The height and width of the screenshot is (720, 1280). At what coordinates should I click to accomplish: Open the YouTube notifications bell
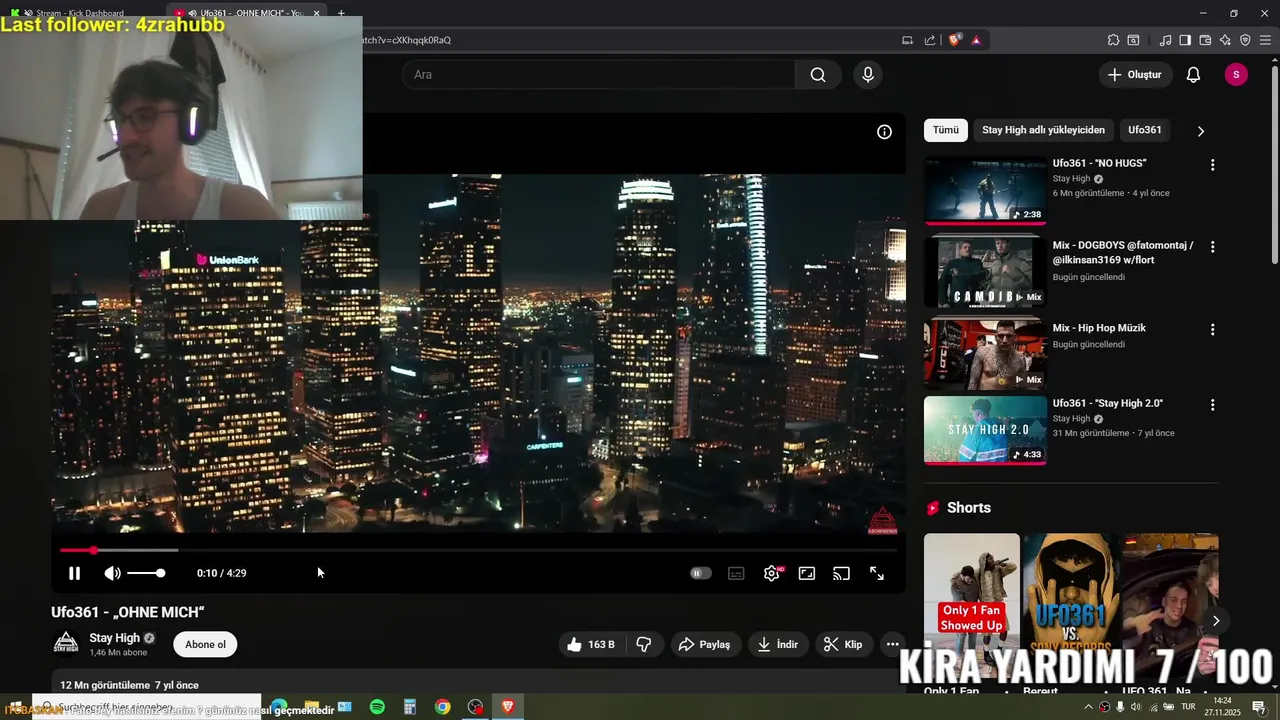tap(1193, 75)
